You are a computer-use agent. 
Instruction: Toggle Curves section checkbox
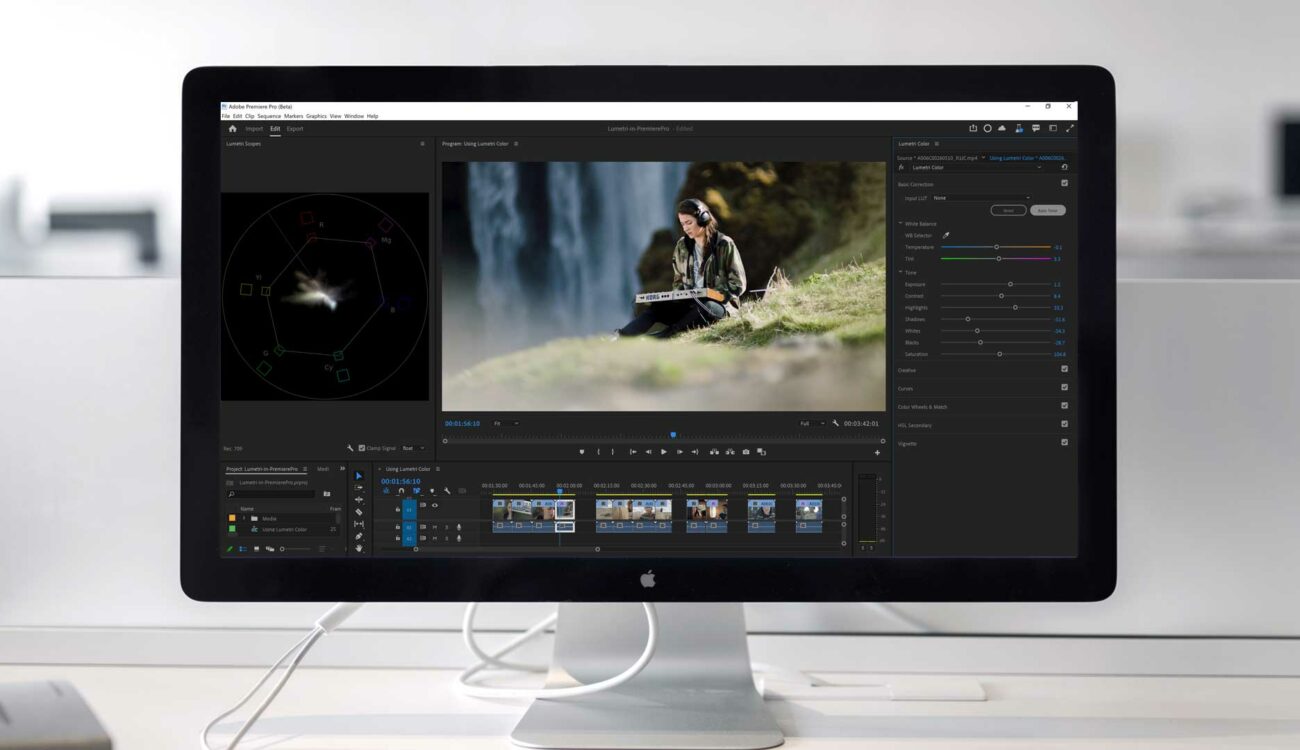[x=1064, y=387]
